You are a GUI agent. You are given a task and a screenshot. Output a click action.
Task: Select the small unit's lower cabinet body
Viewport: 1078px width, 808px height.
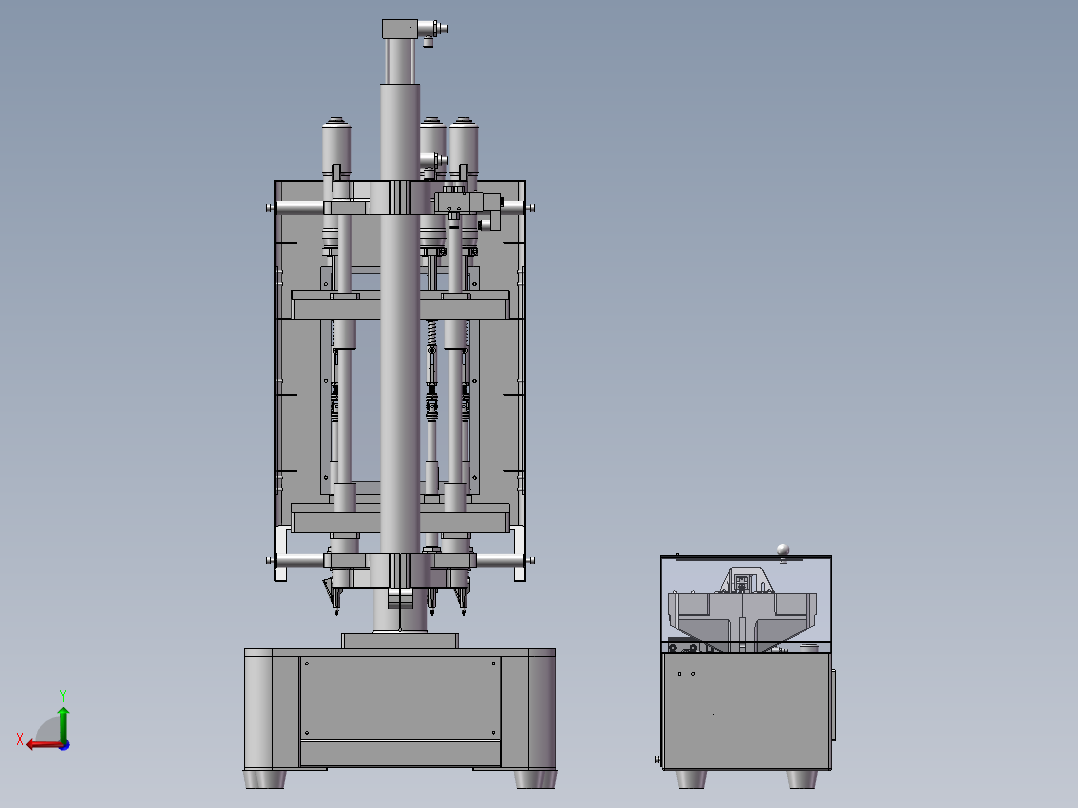tap(746, 711)
